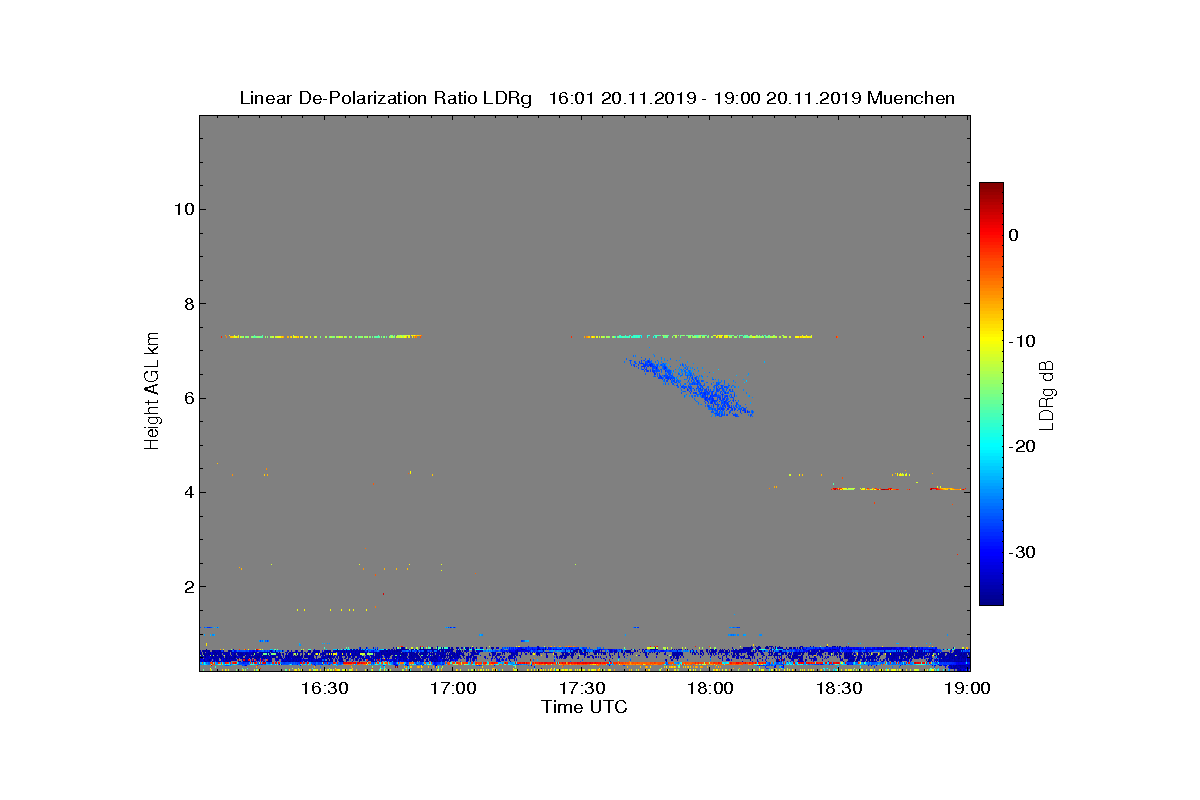Click the height axis label 6

point(187,398)
